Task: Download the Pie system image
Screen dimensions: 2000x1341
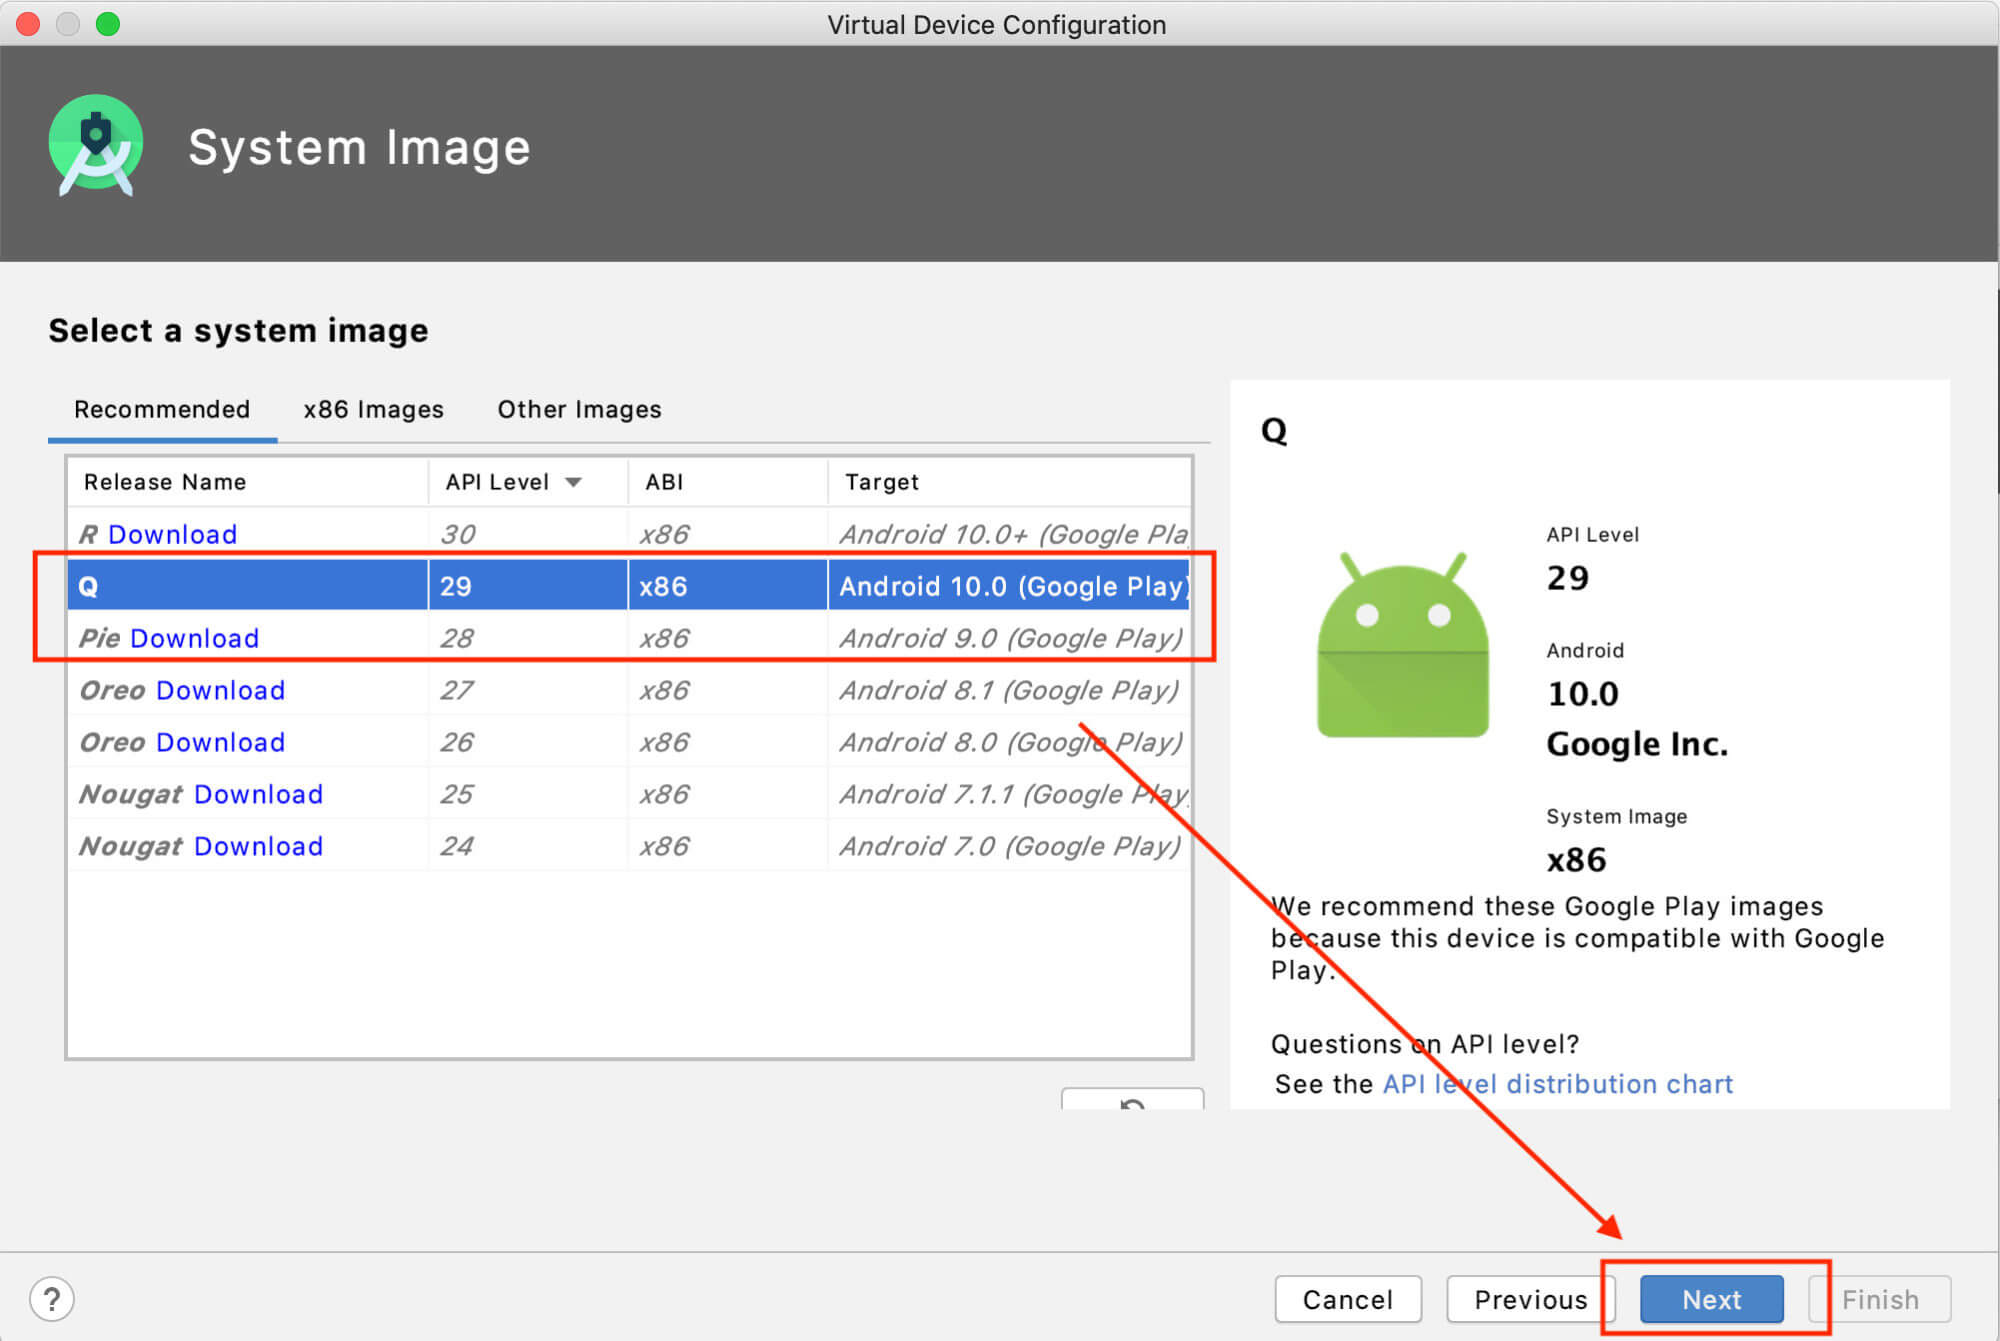Action: coord(194,638)
